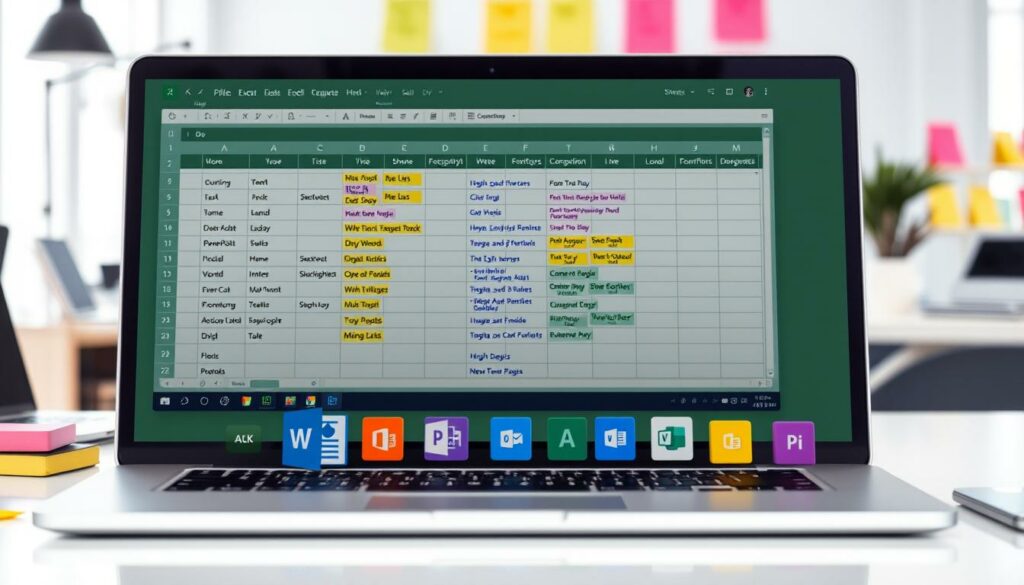Click the square window icon in title bar
The width and height of the screenshot is (1024, 585).
729,92
